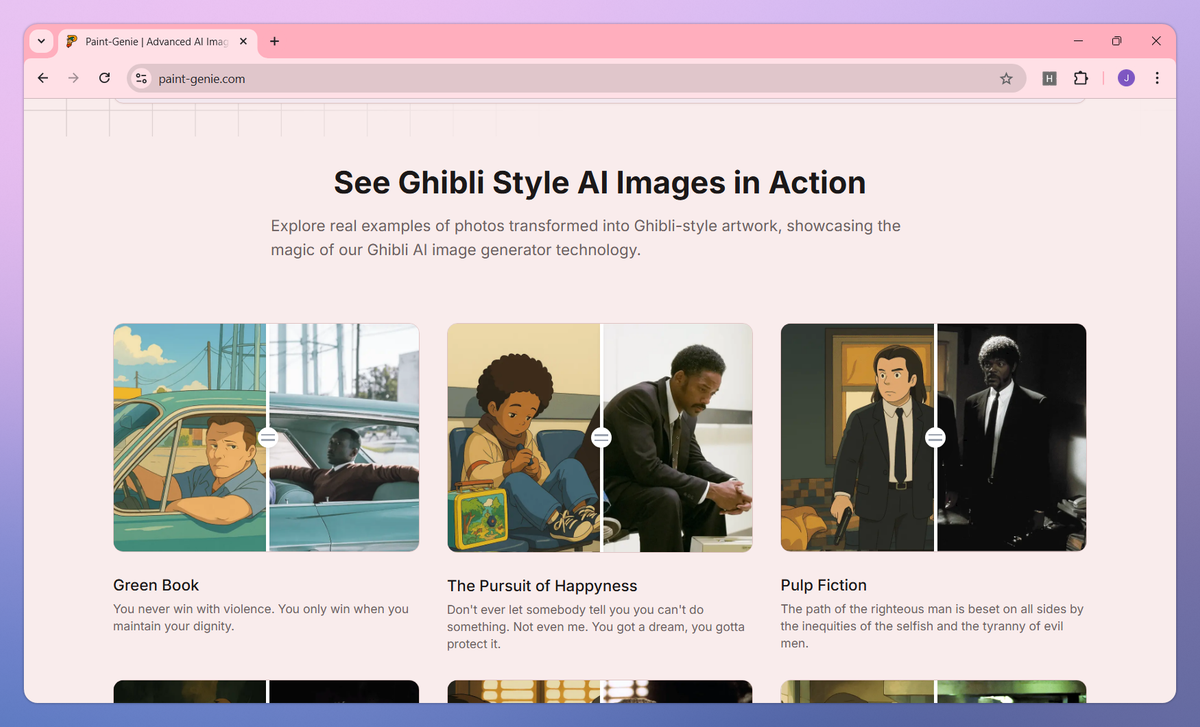The width and height of the screenshot is (1200, 727).
Task: Select the Paint-Genie browser tab
Action: pyautogui.click(x=157, y=42)
